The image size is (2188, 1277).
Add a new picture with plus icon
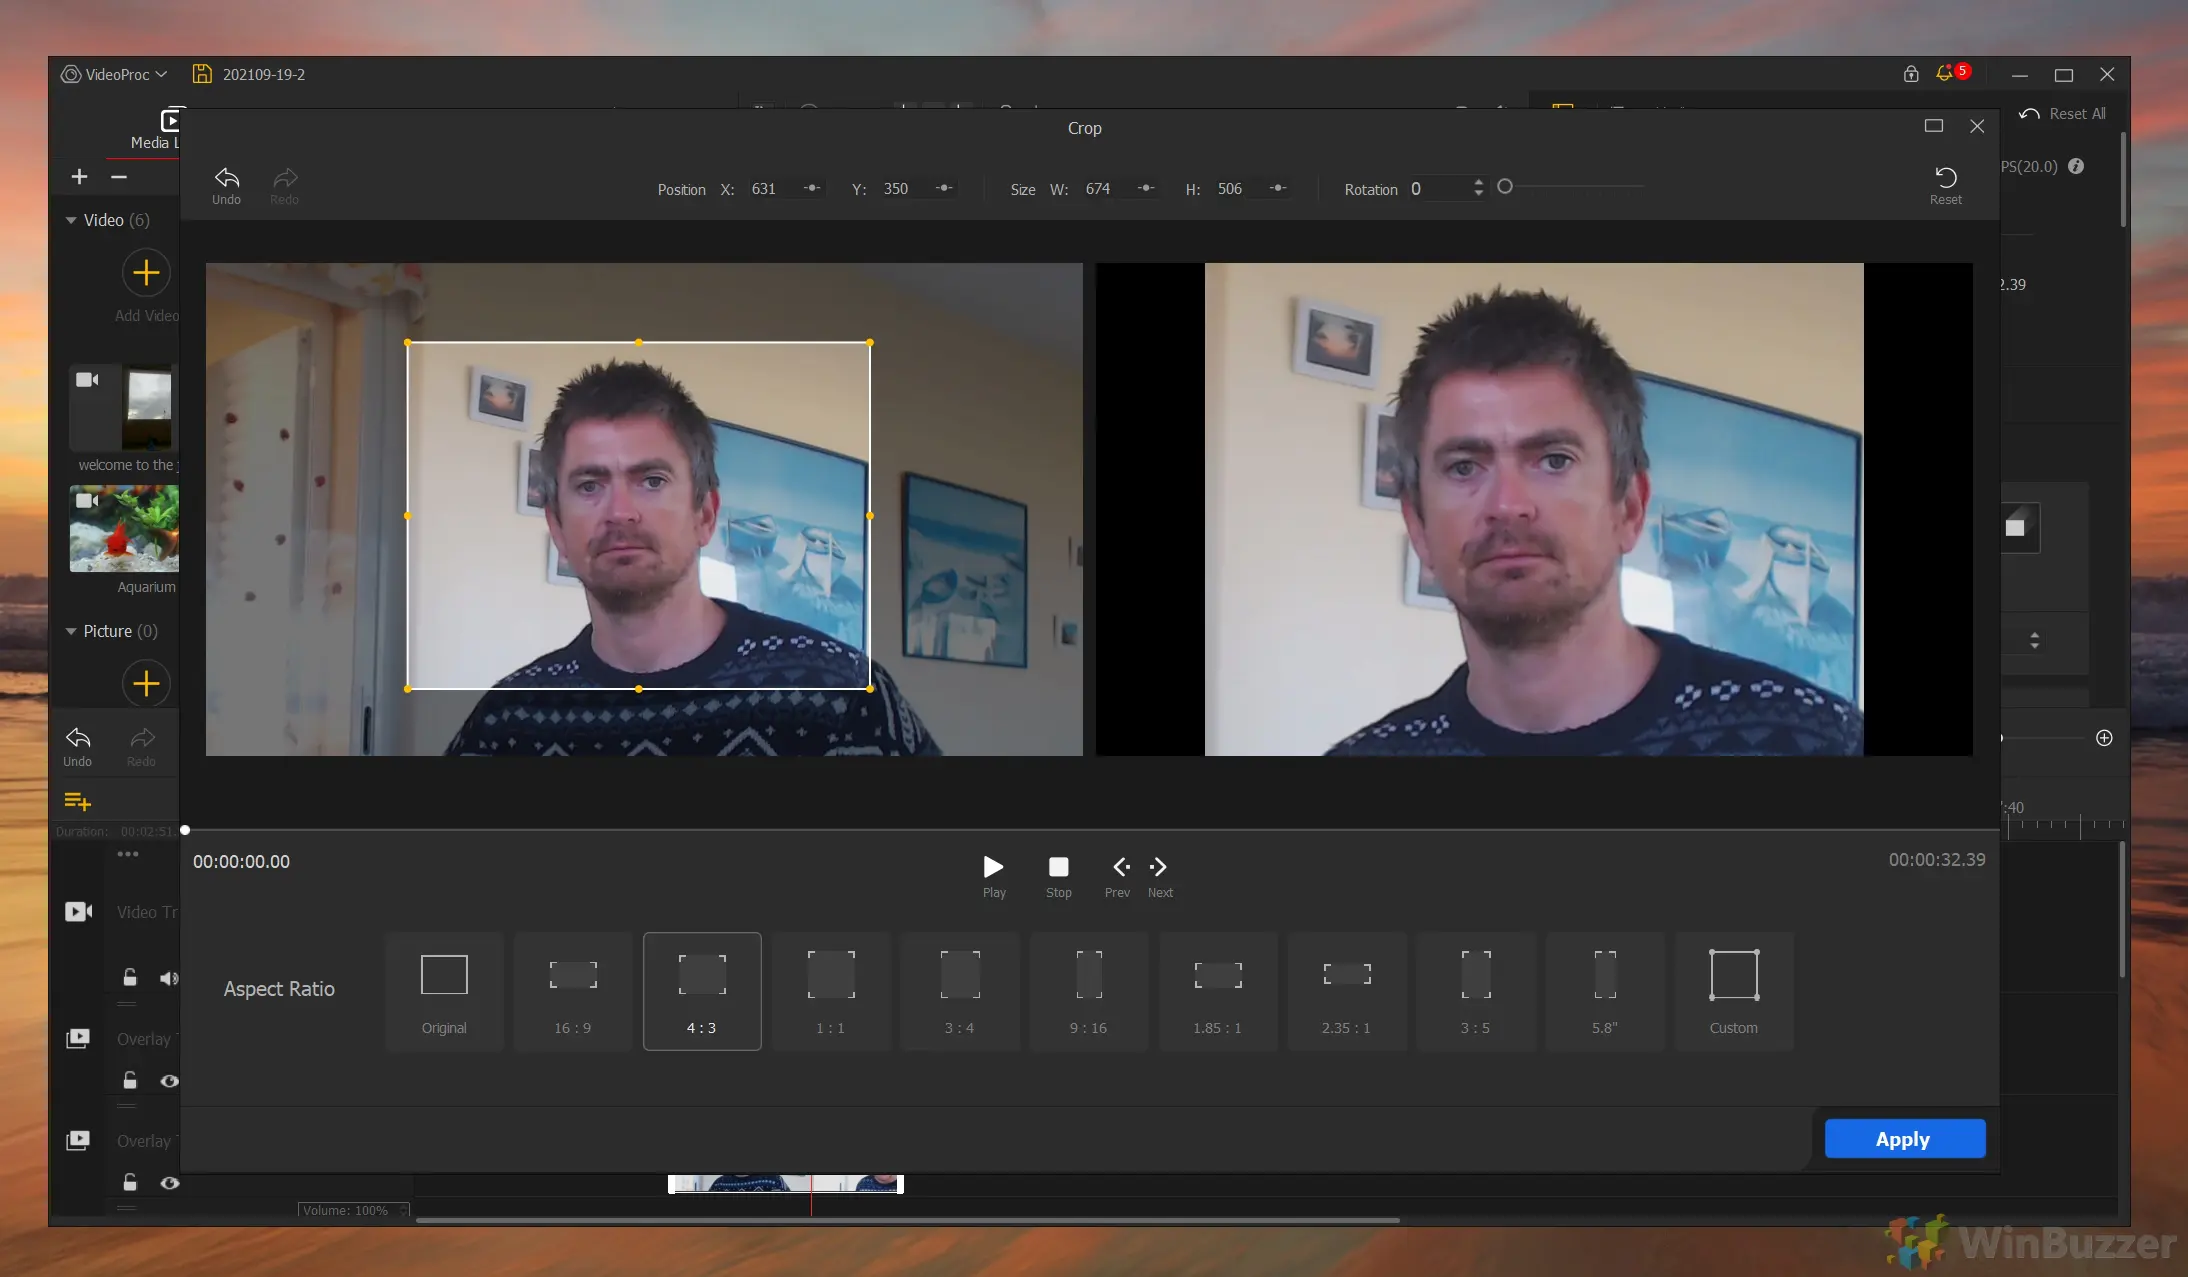[146, 684]
